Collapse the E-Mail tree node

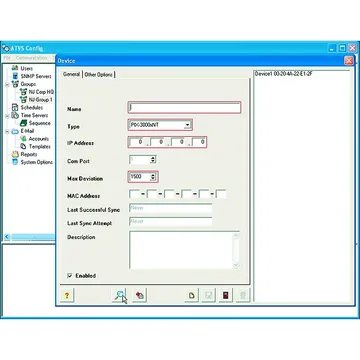tap(7, 131)
